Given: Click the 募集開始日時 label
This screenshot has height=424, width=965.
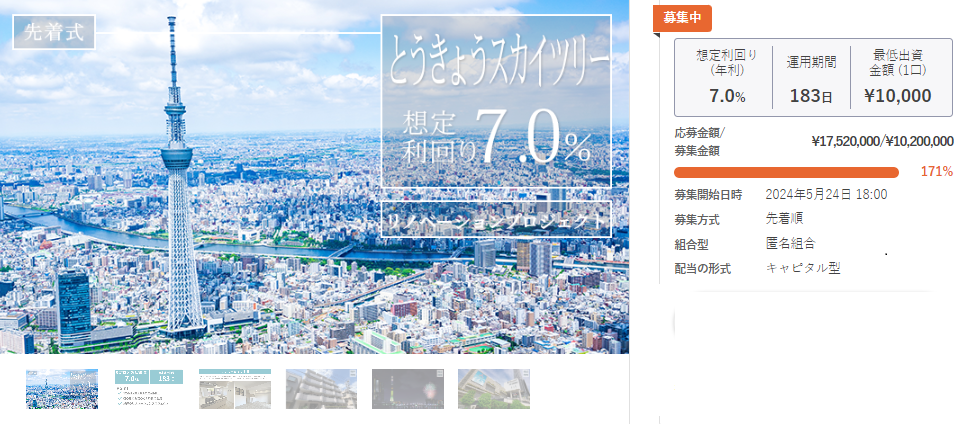Looking at the screenshot, I should pos(708,195).
